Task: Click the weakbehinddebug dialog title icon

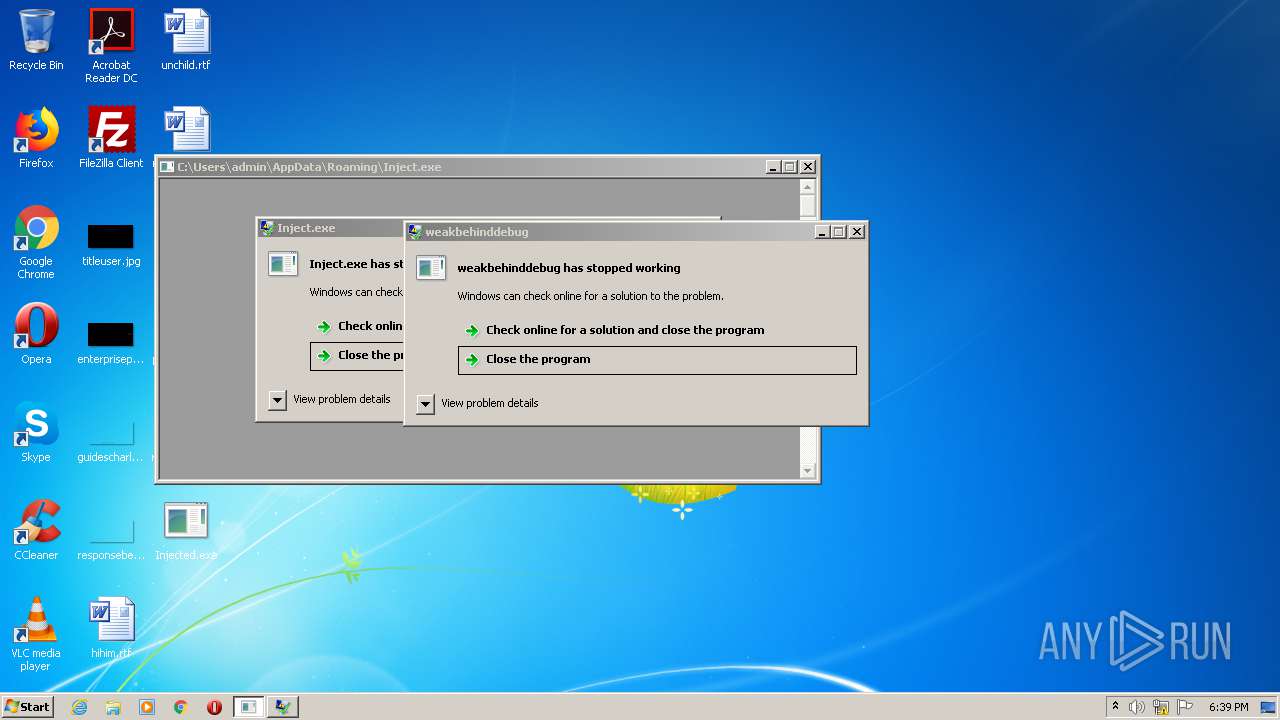Action: click(414, 232)
